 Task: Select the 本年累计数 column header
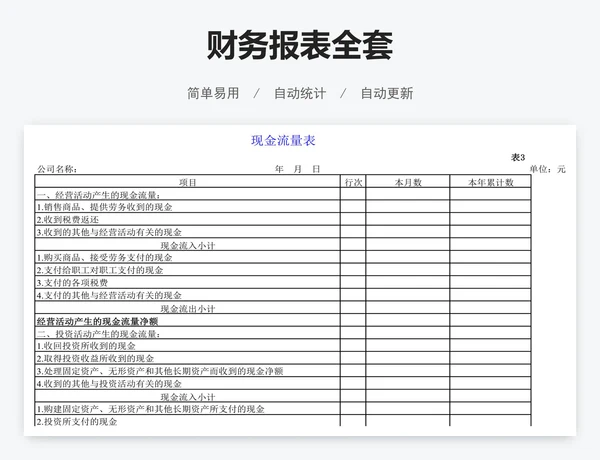491,182
